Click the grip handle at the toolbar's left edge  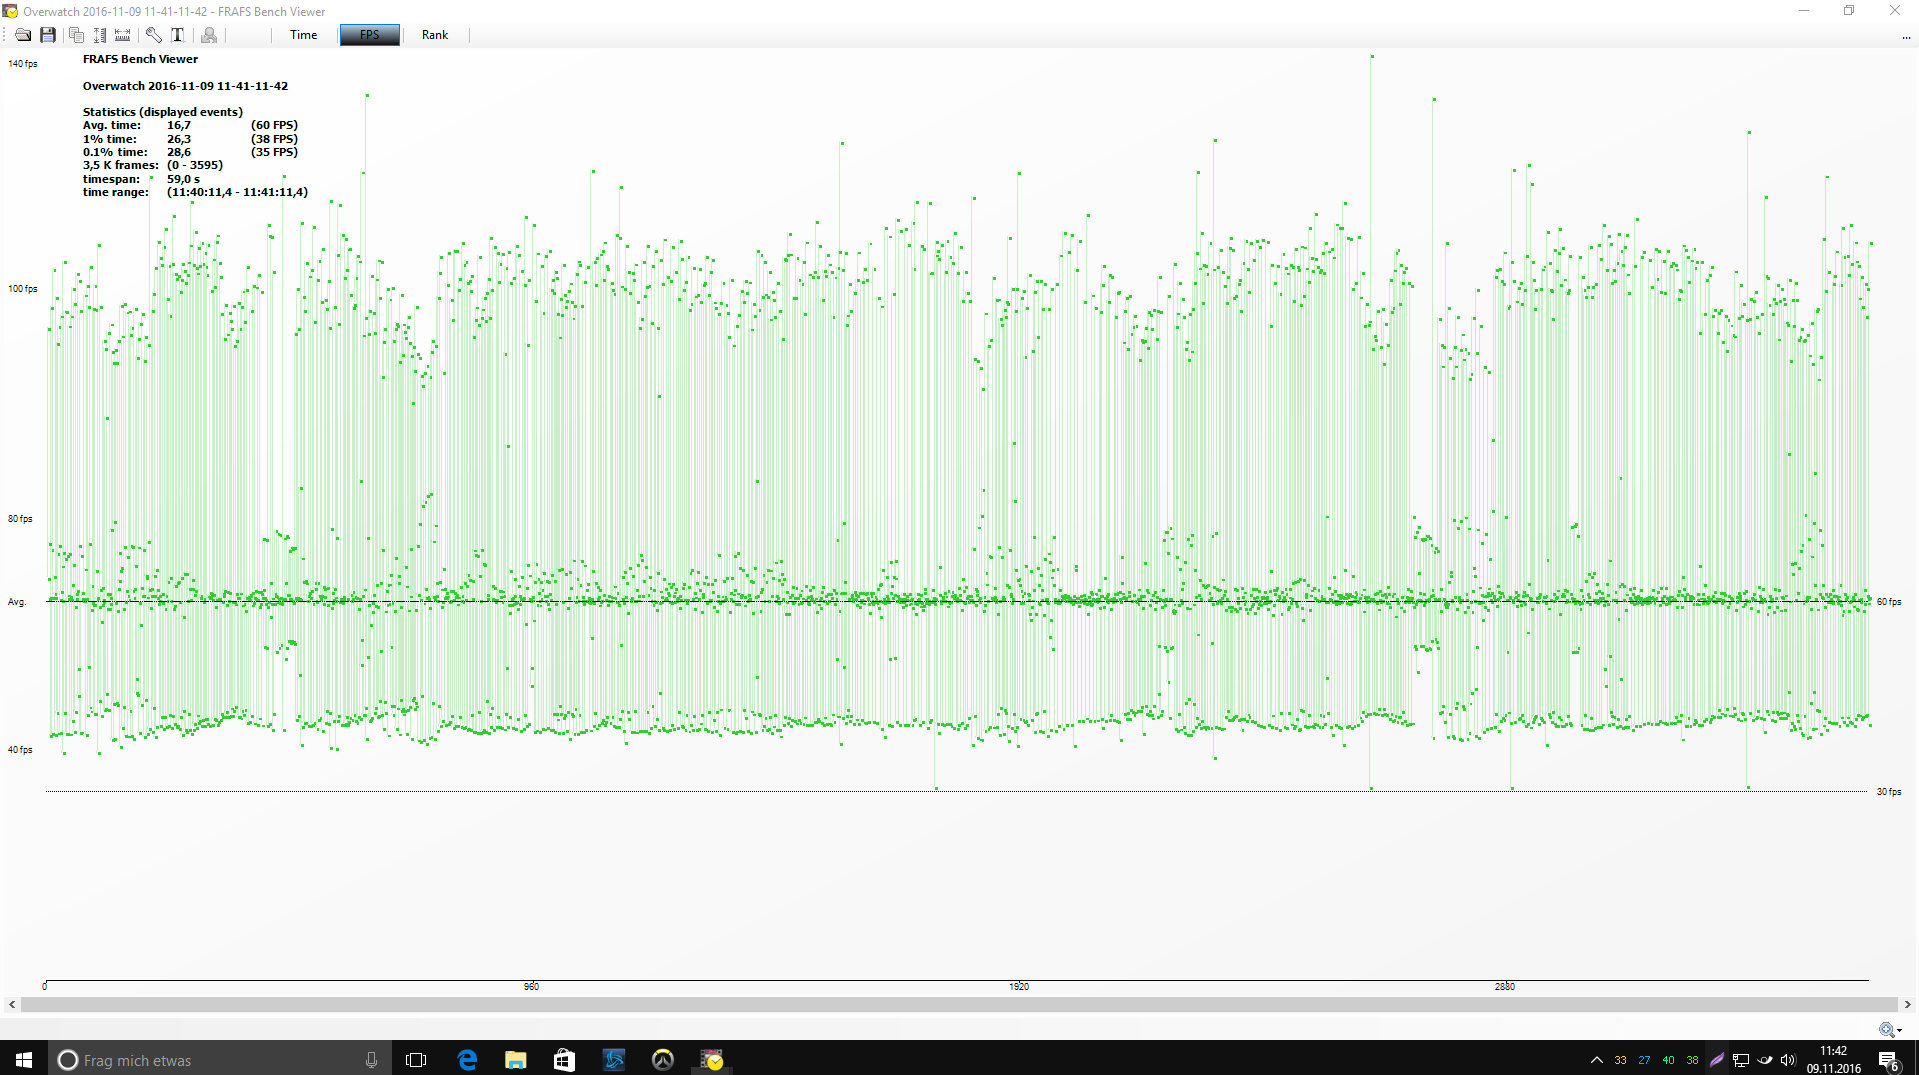tap(5, 35)
